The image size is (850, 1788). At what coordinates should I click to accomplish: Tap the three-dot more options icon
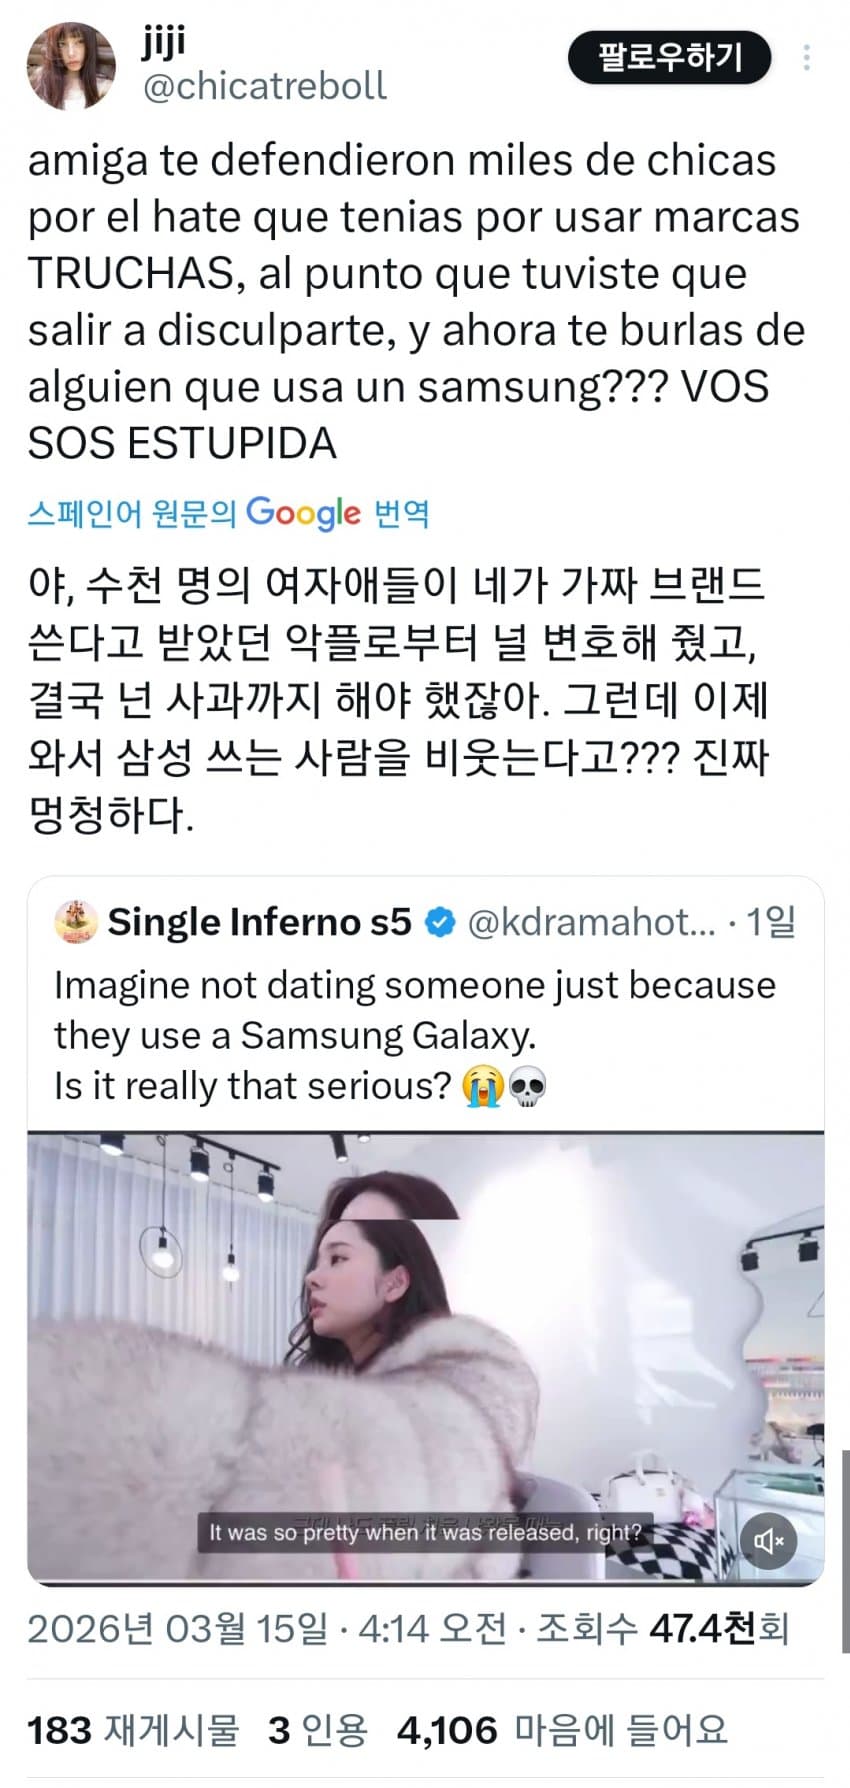coord(806,58)
